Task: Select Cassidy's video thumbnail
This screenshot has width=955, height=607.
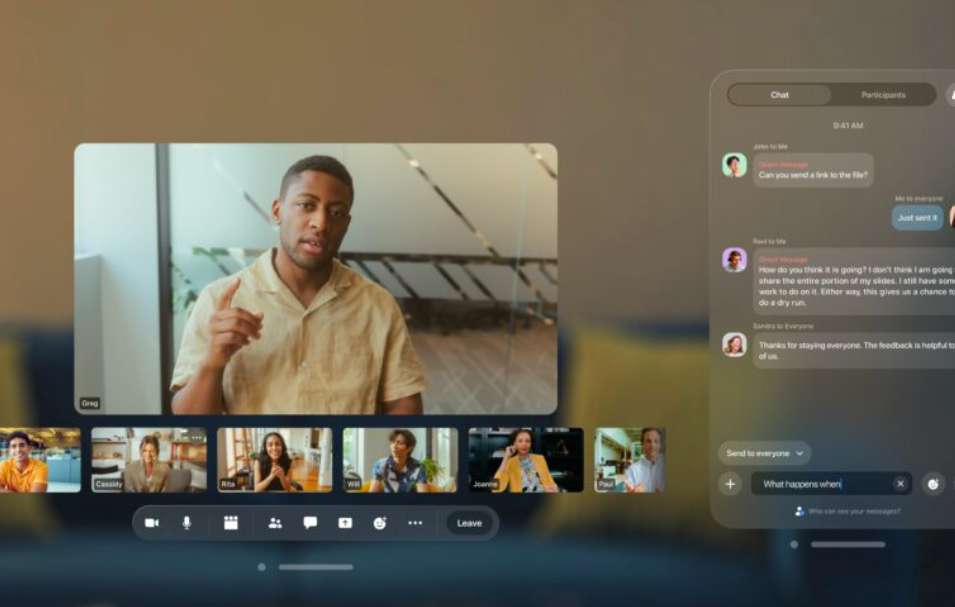Action: tap(149, 460)
